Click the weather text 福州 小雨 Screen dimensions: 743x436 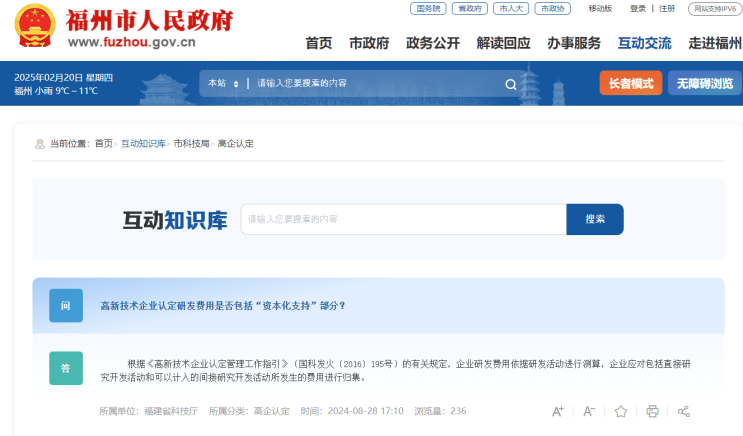click(56, 91)
